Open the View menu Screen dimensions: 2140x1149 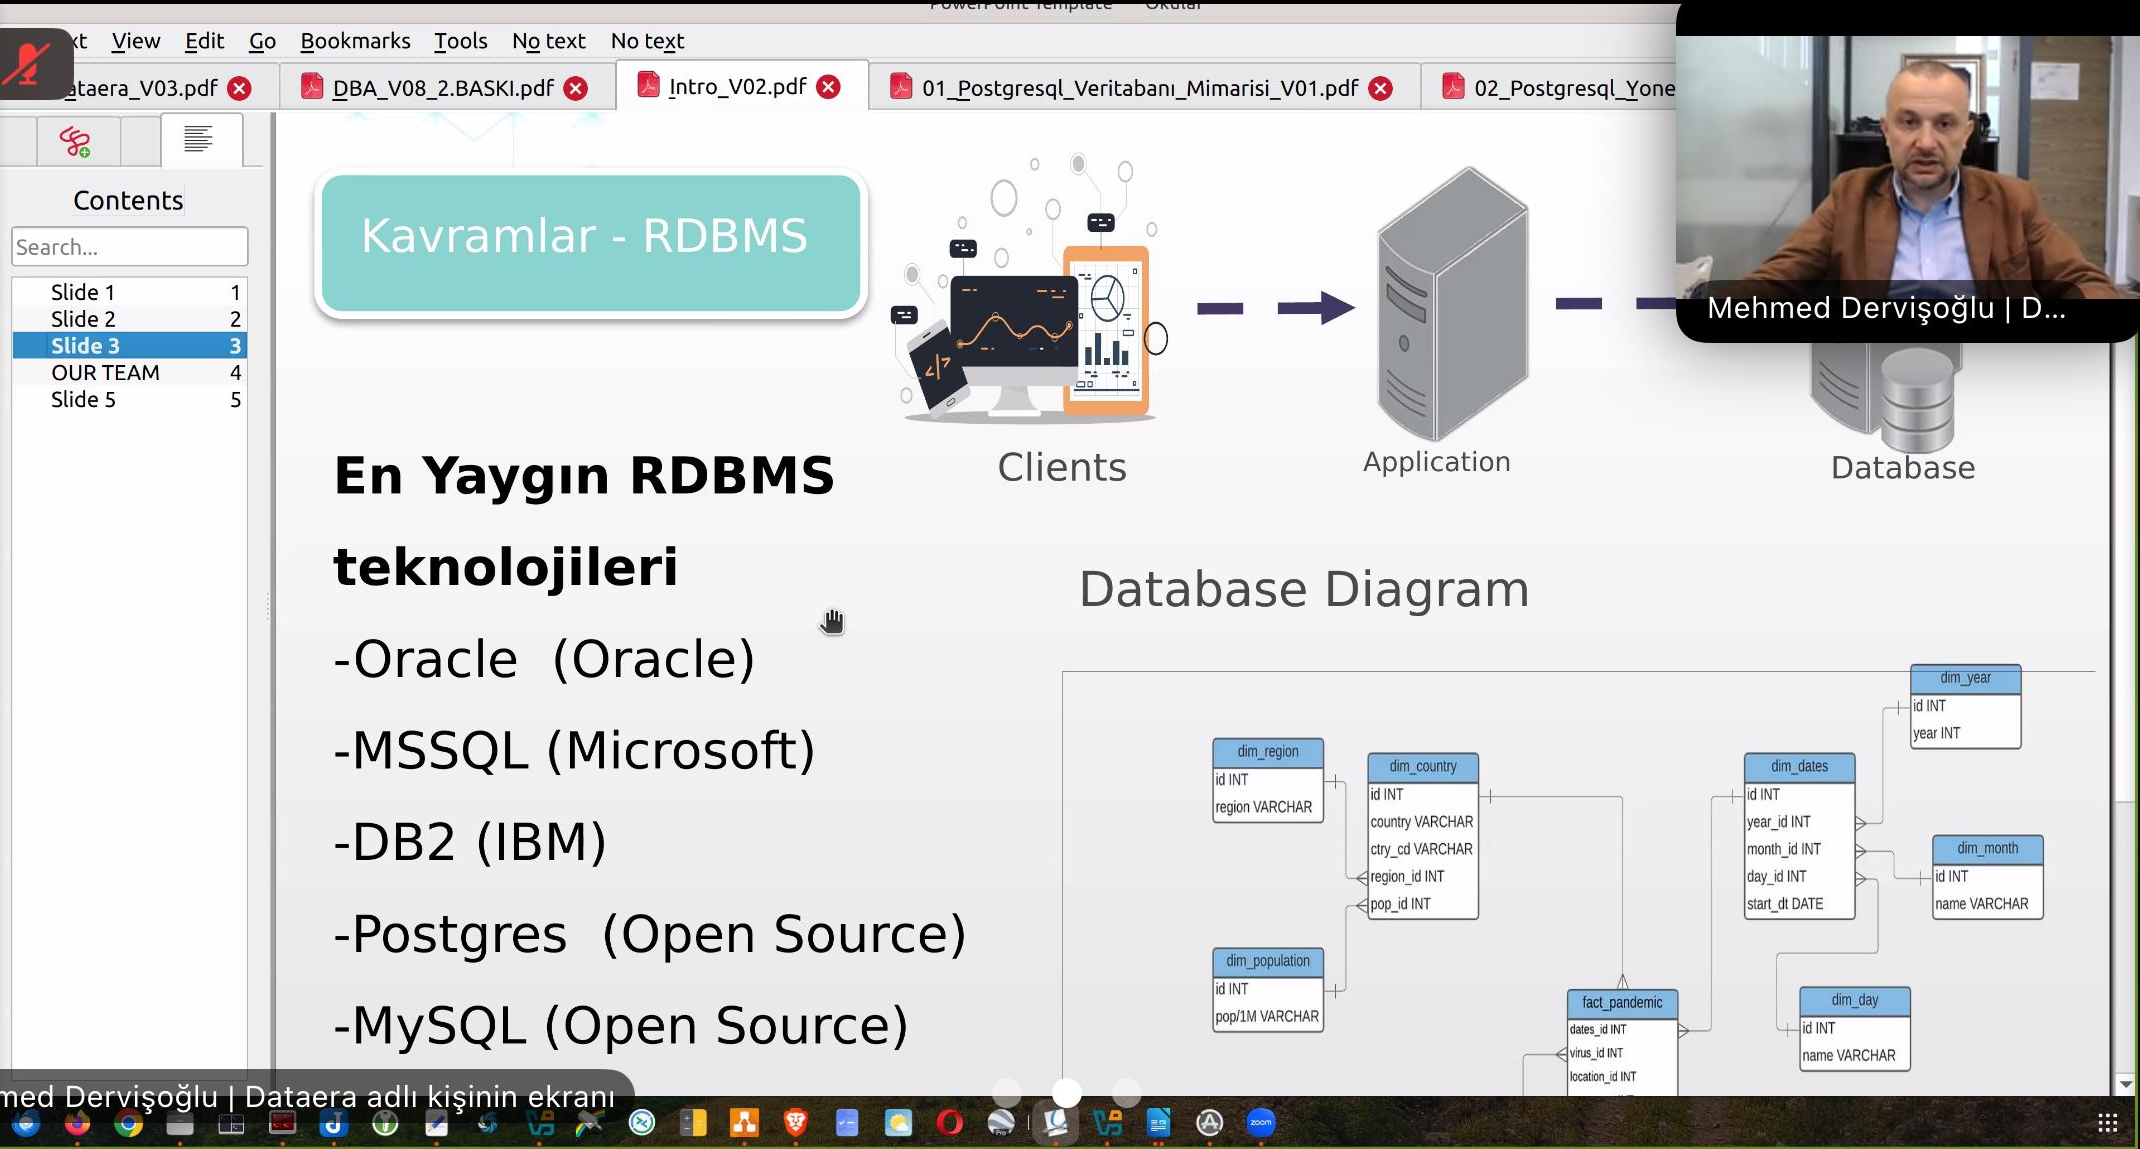click(x=135, y=41)
